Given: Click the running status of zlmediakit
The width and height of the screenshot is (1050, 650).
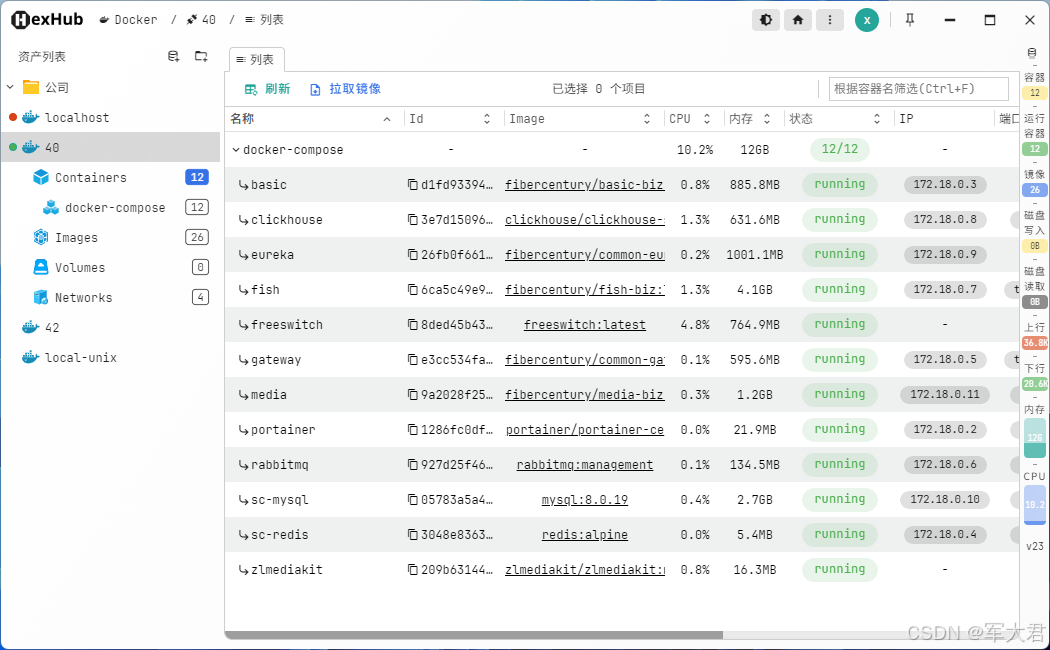Looking at the screenshot, I should point(840,570).
